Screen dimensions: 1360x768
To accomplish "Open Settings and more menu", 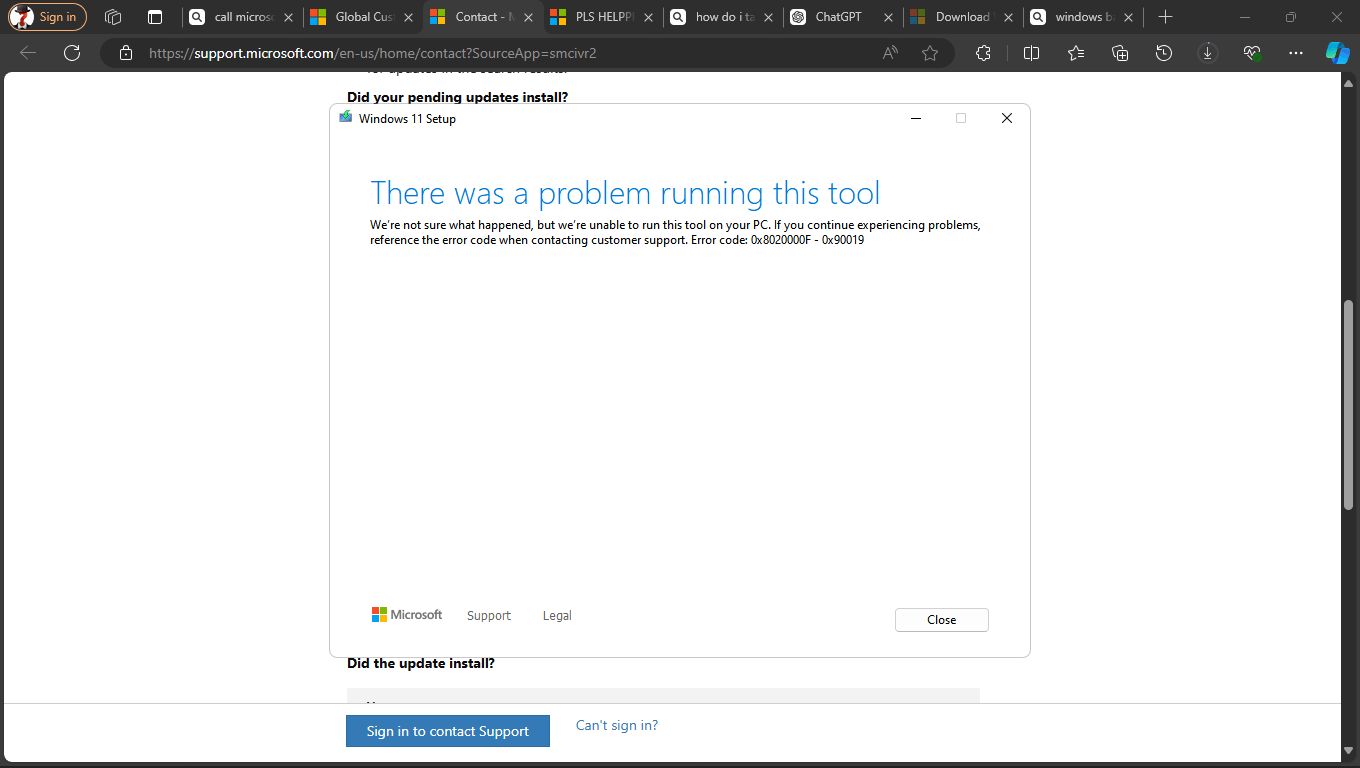I will point(1296,53).
